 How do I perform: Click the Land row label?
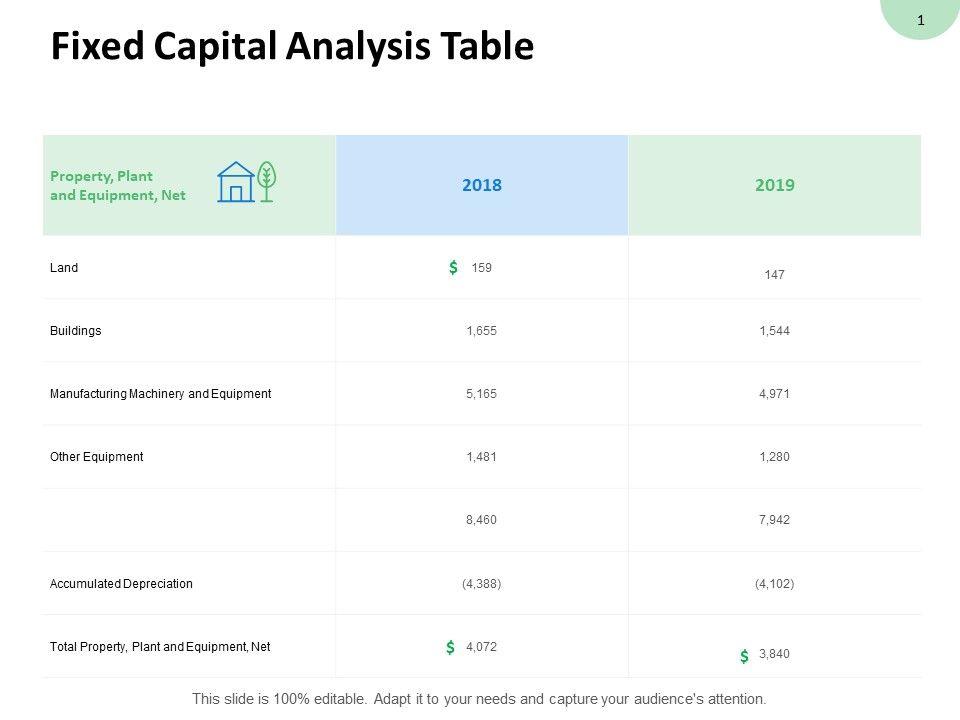64,268
